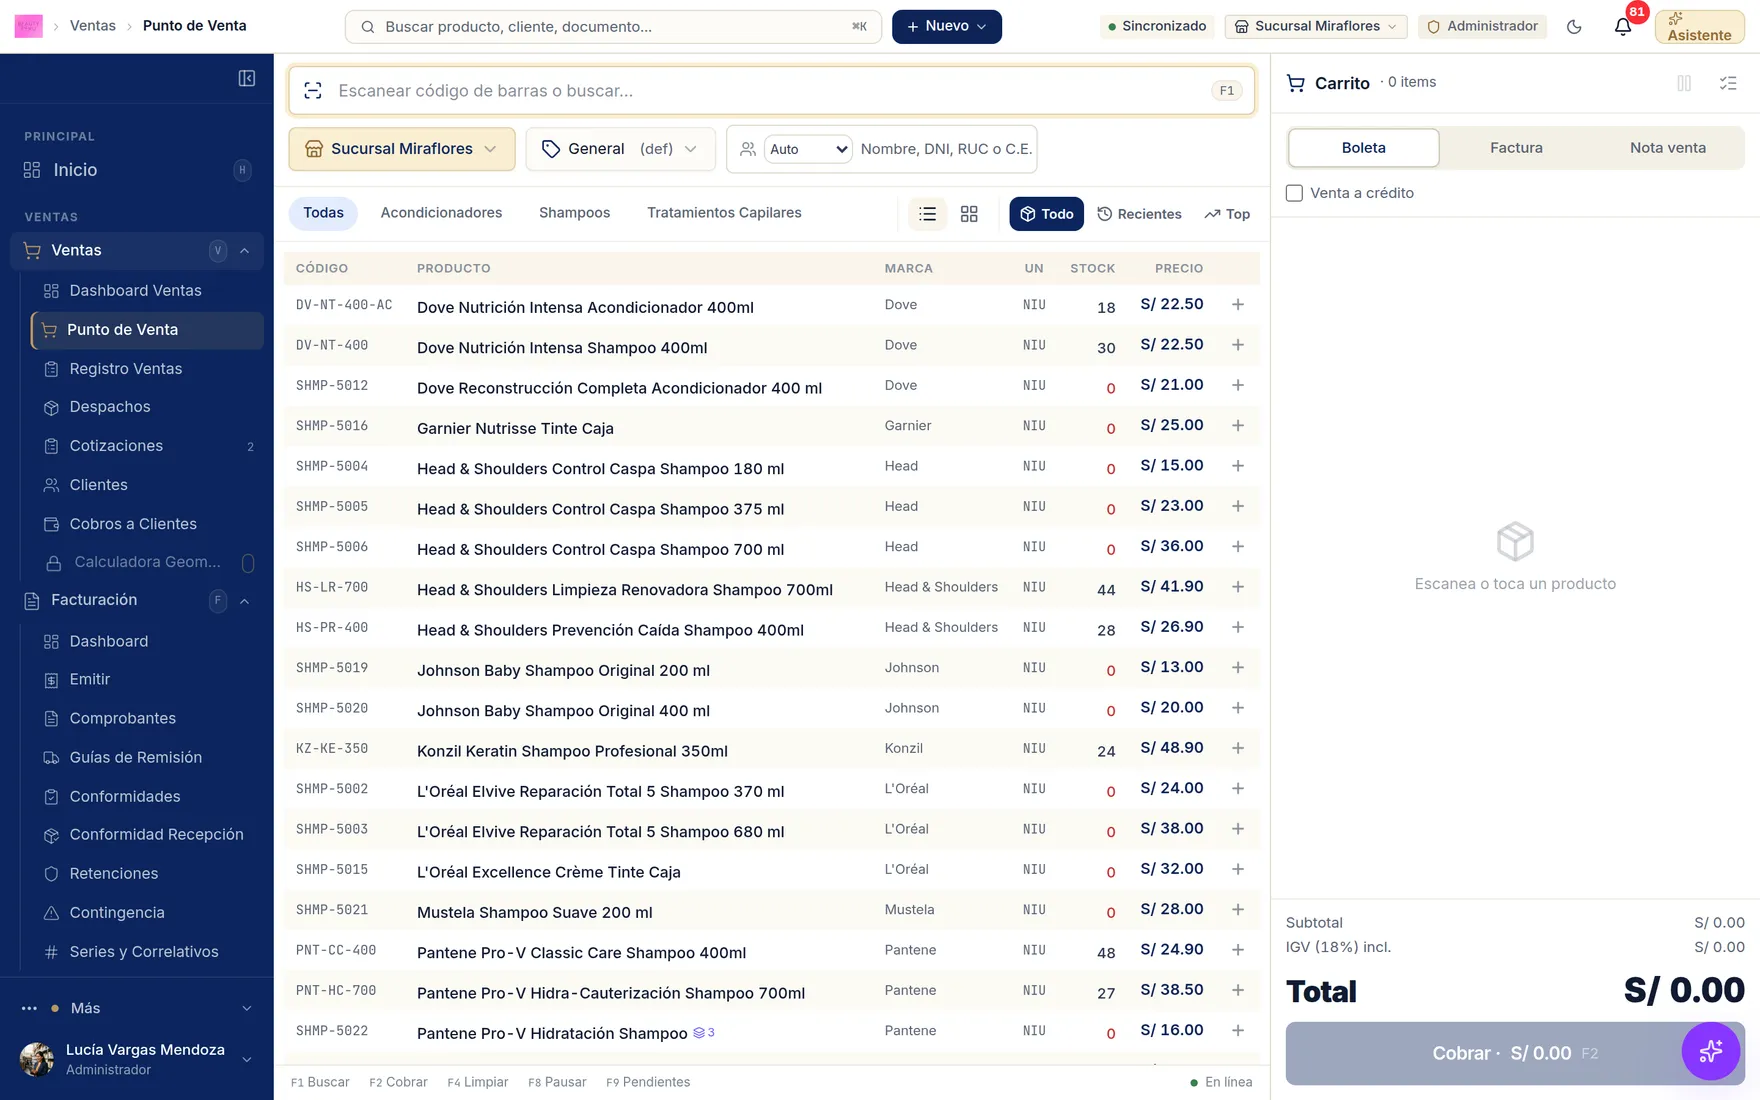Toggle dark mode moon icon

click(1574, 27)
